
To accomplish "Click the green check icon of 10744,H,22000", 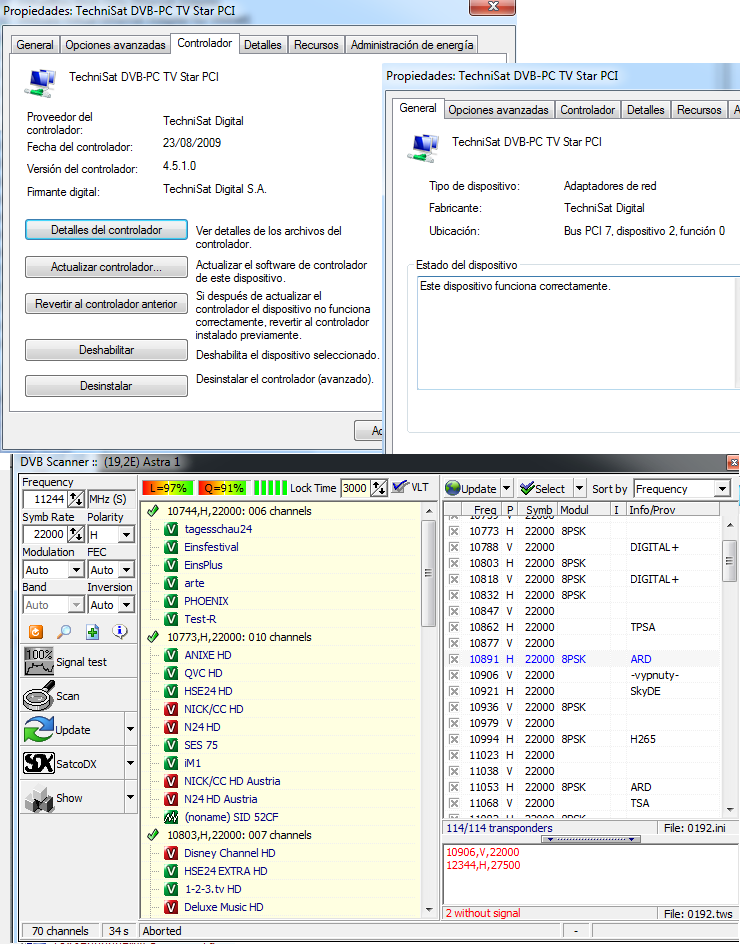I will [x=153, y=511].
